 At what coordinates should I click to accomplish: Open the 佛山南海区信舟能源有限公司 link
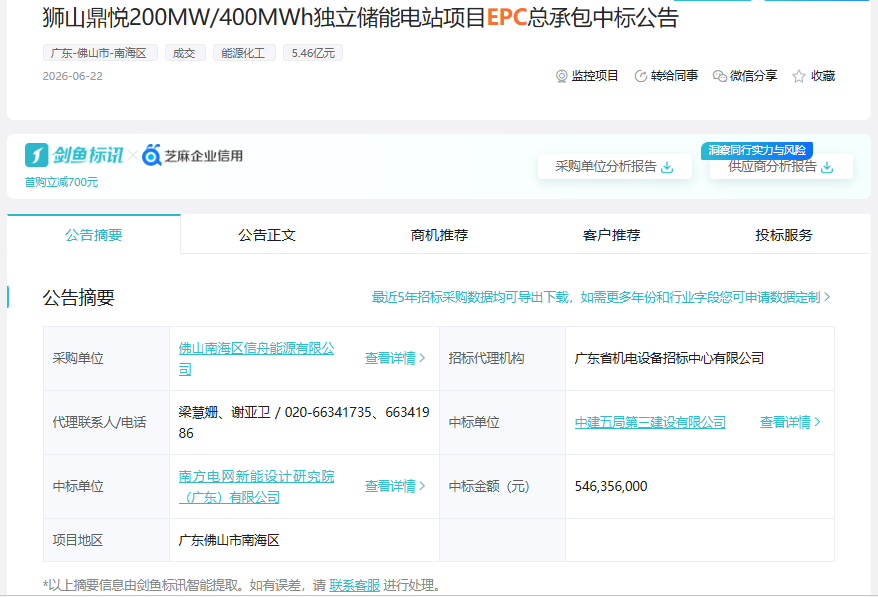coord(256,358)
